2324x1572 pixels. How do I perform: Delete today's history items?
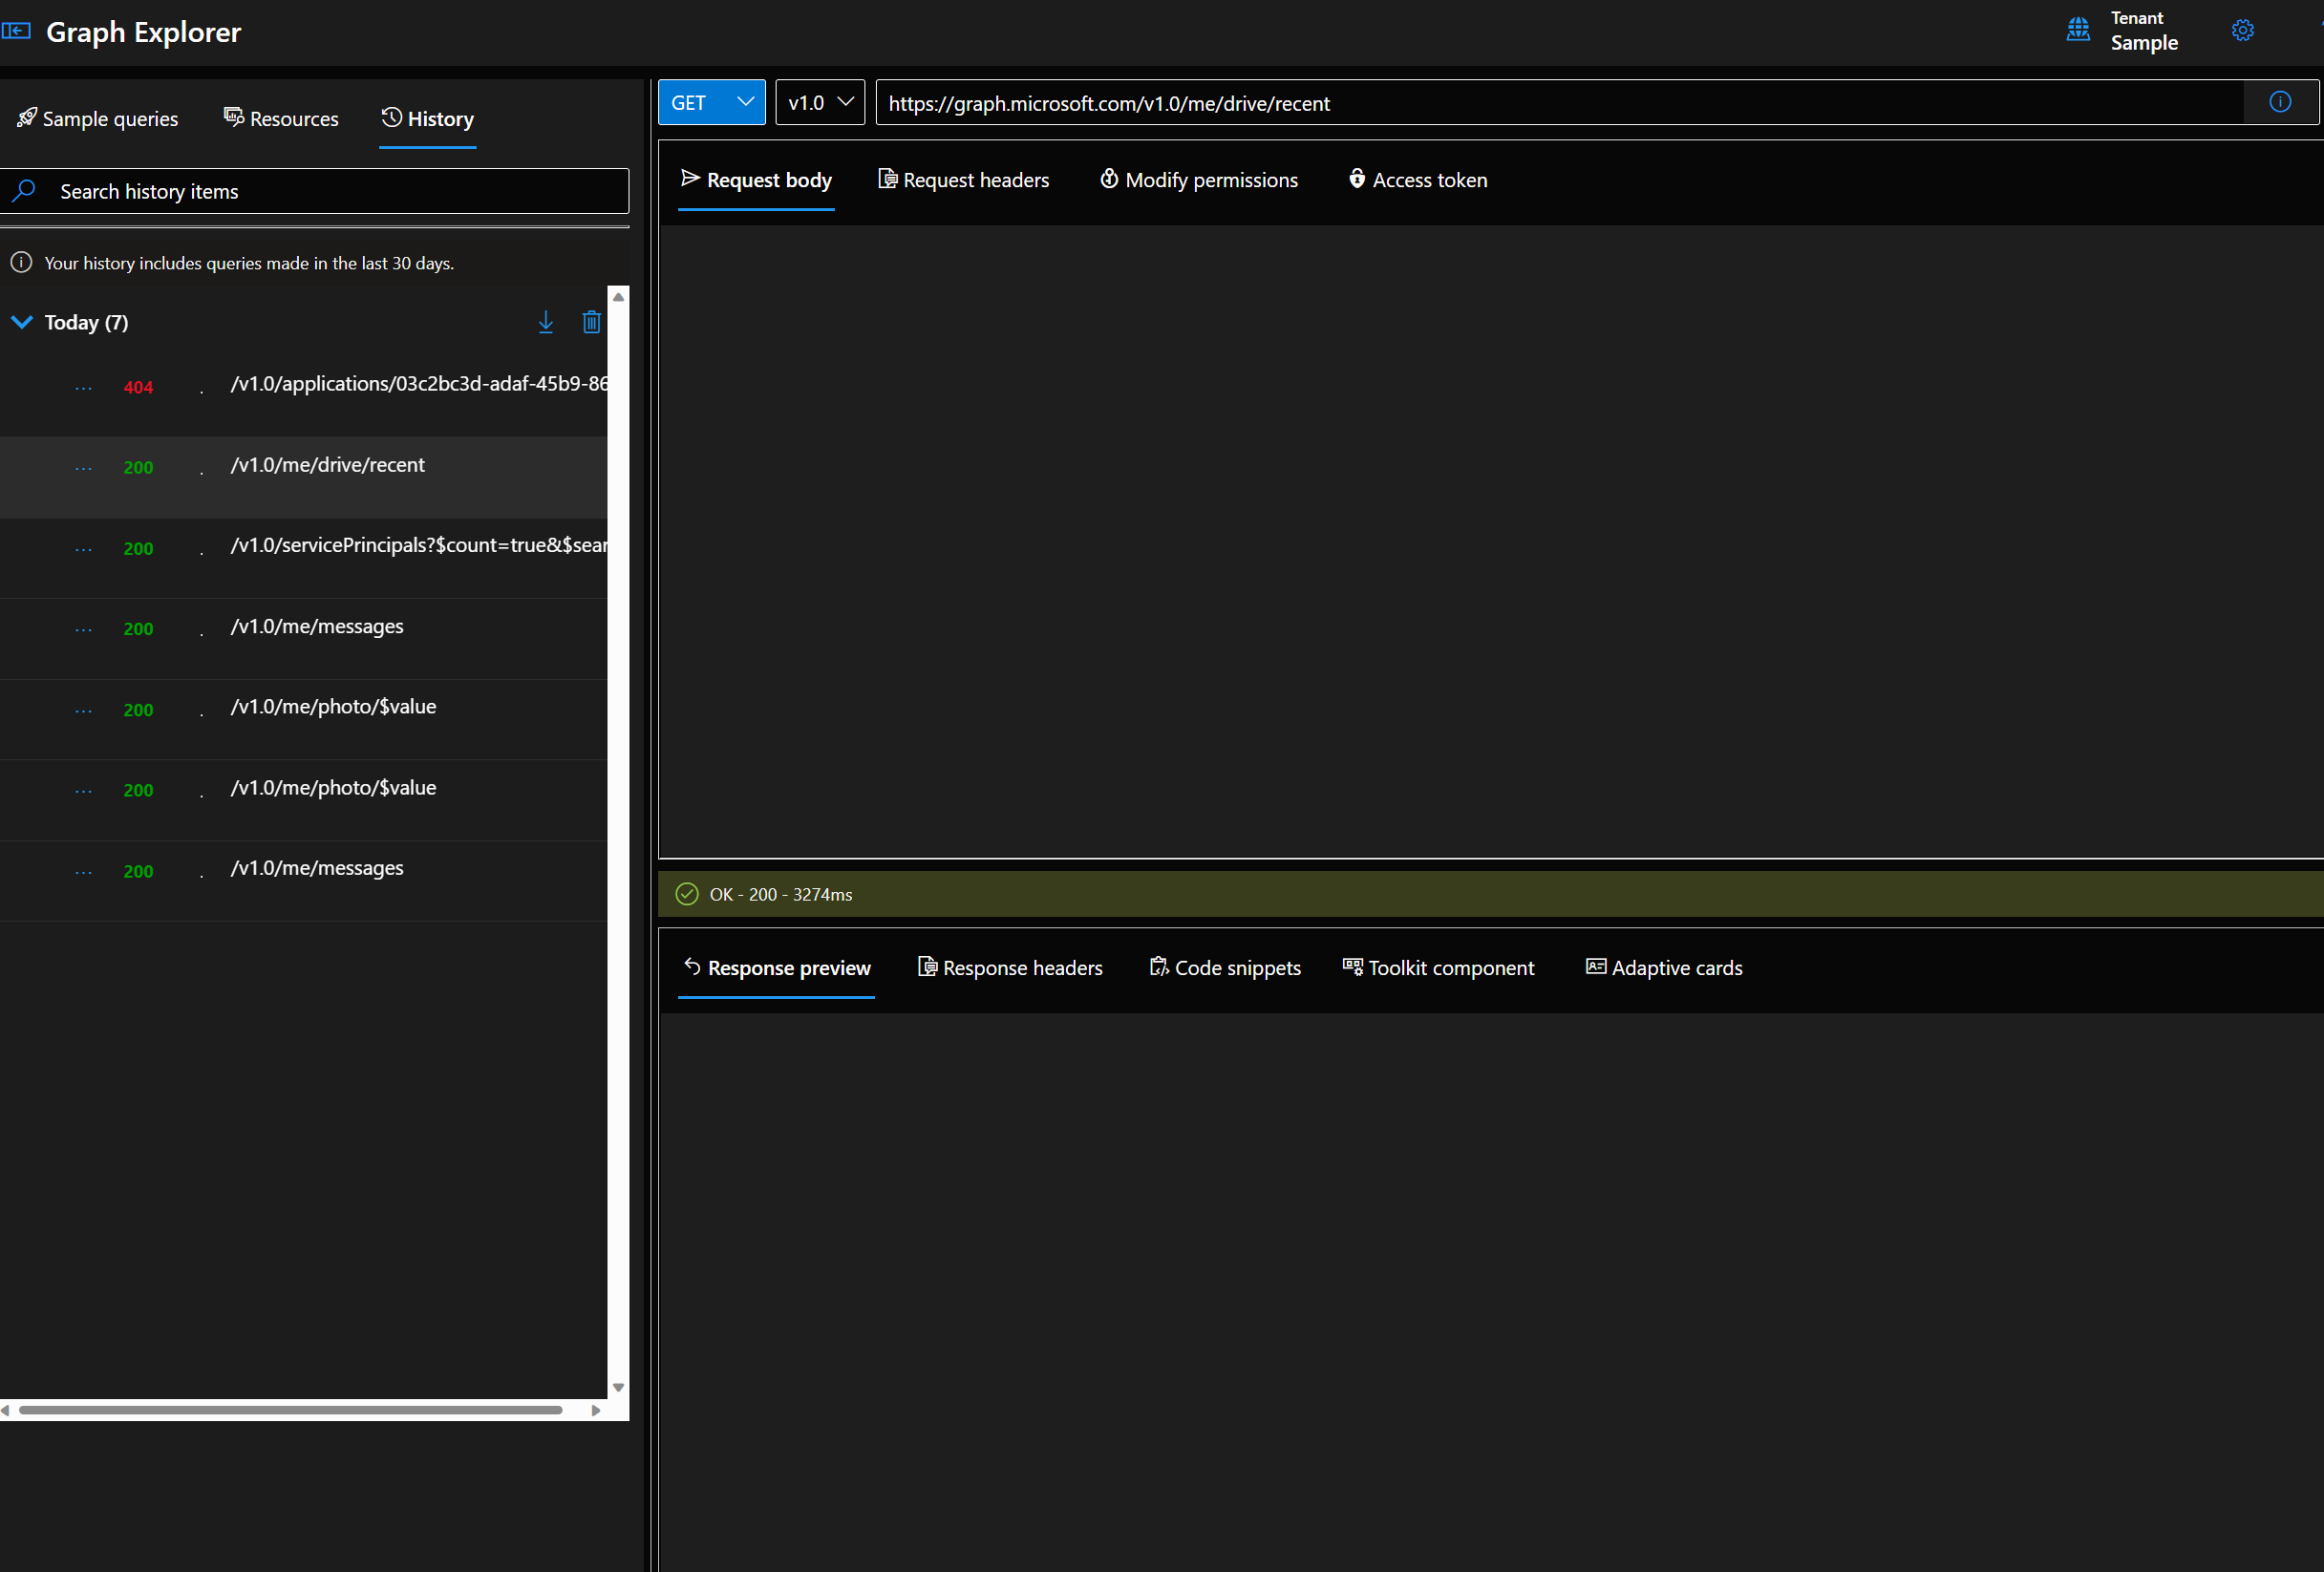coord(591,322)
